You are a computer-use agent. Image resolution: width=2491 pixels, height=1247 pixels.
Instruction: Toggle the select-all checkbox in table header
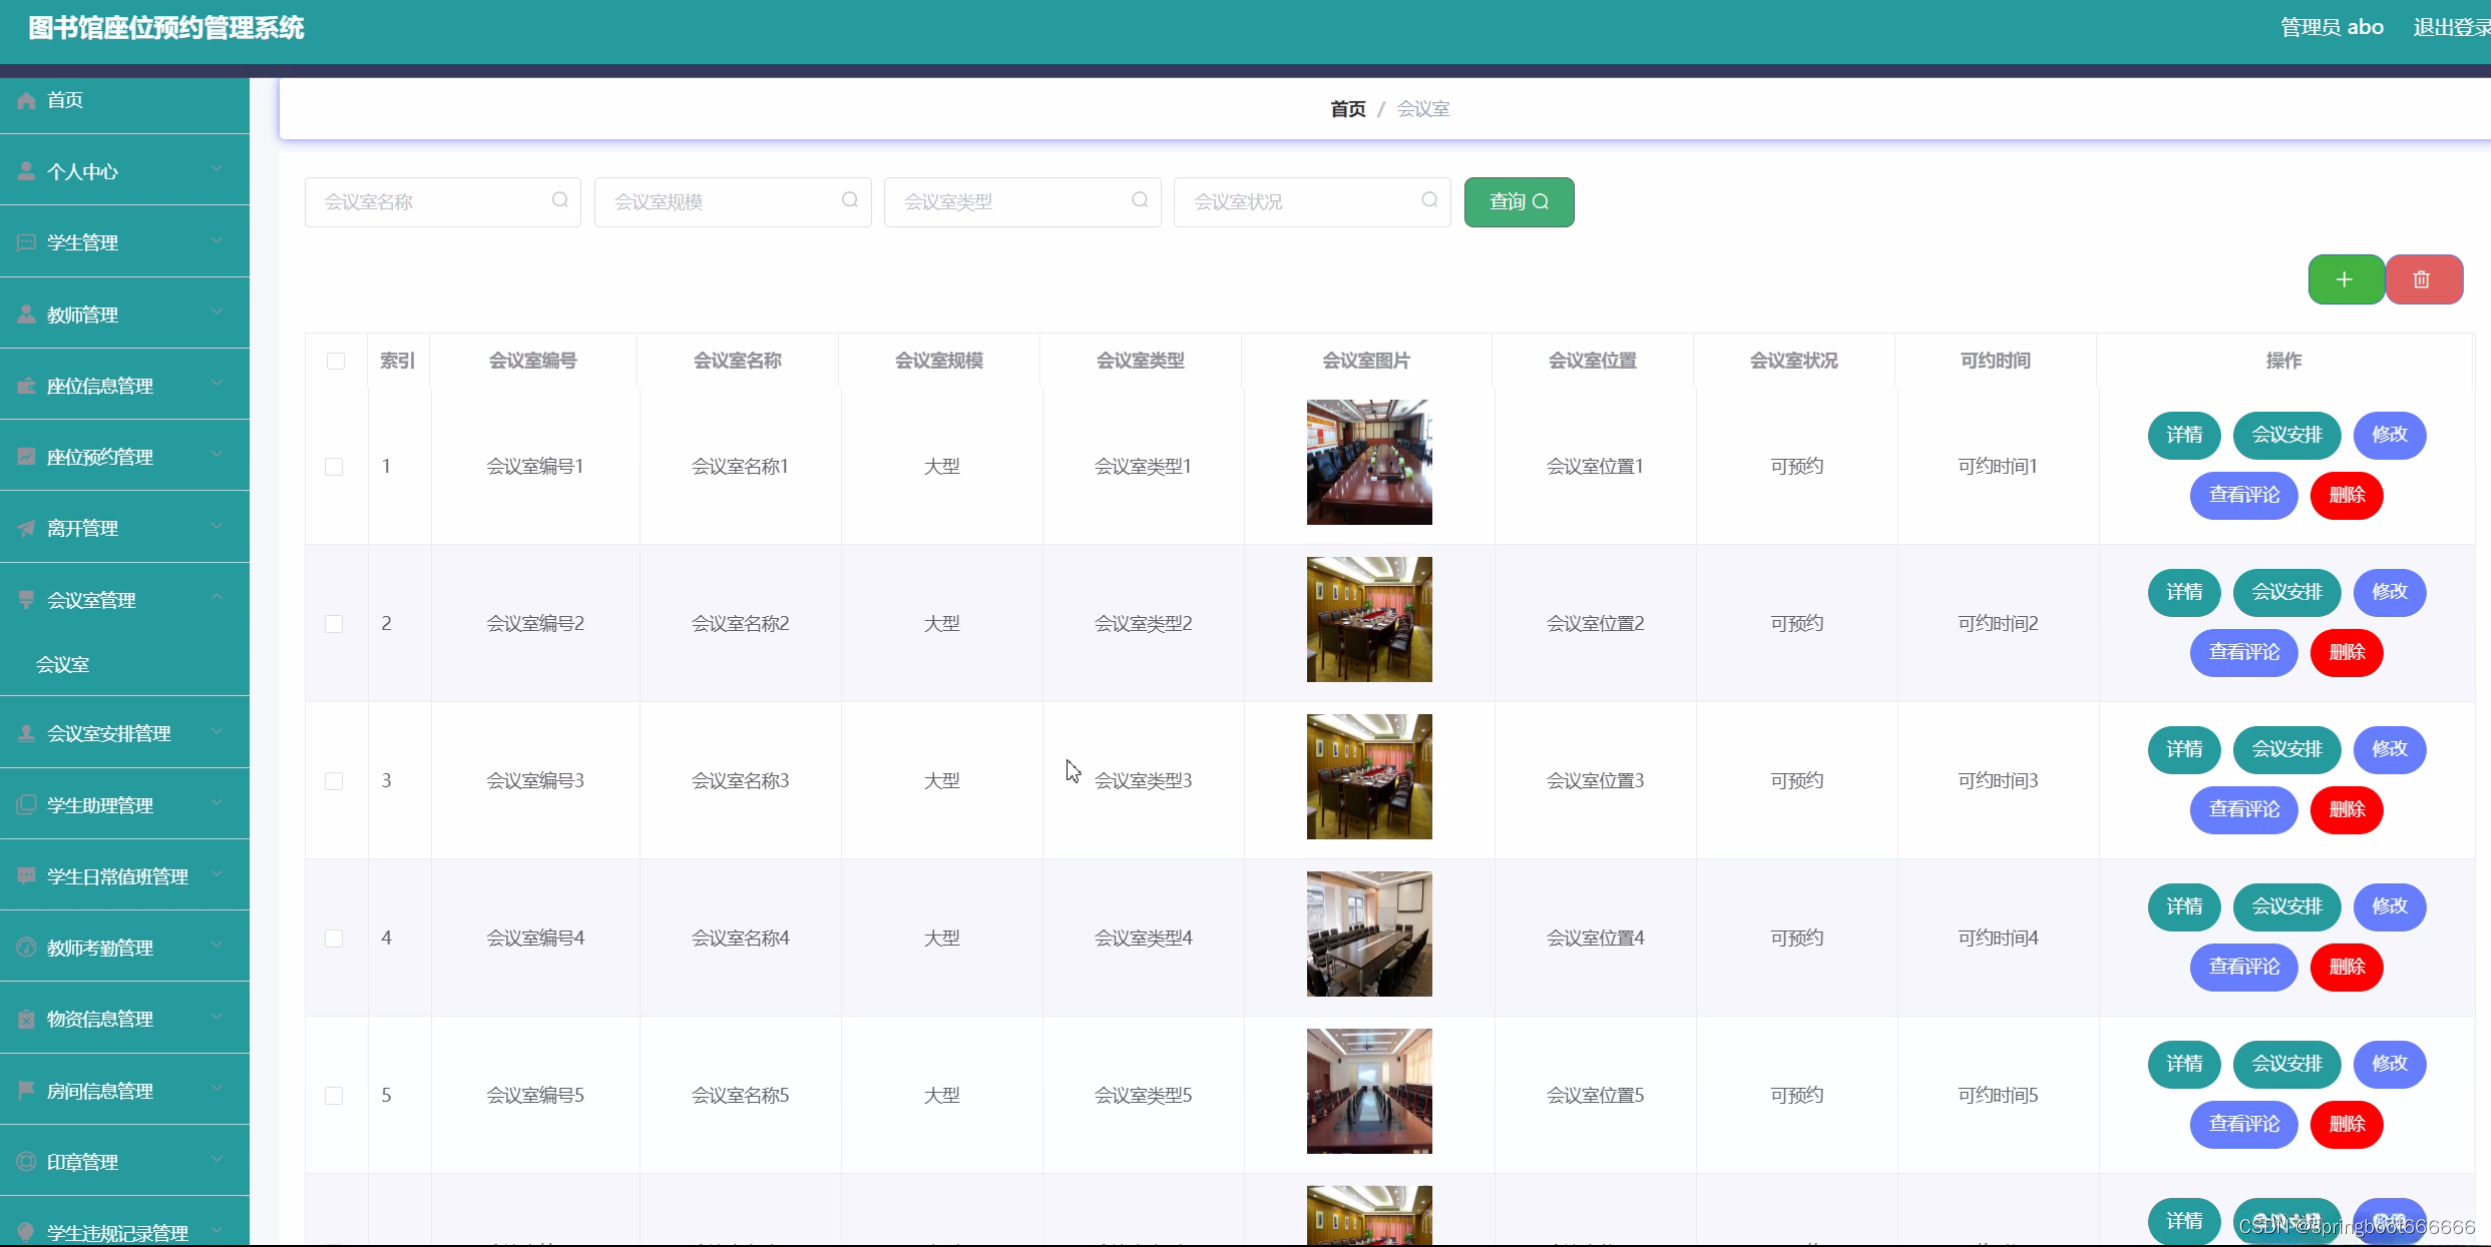point(335,361)
